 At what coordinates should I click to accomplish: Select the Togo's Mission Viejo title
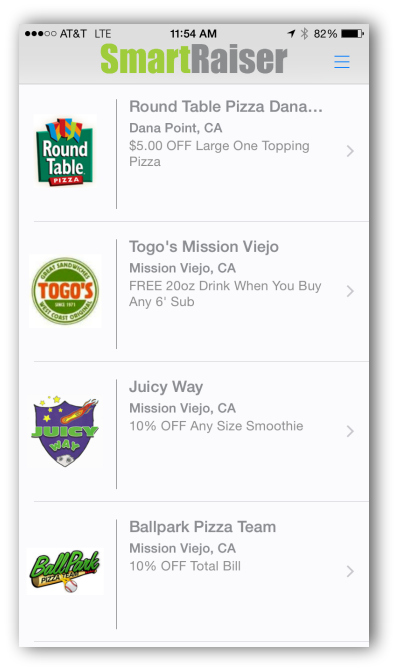pyautogui.click(x=204, y=247)
